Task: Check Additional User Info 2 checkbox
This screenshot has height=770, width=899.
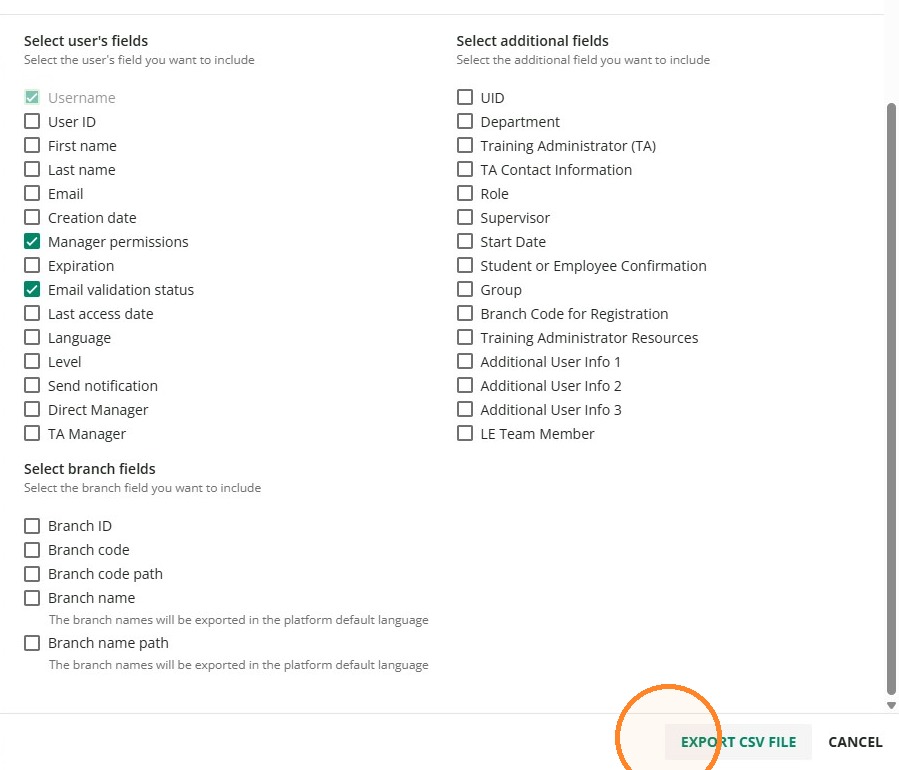Action: click(465, 385)
